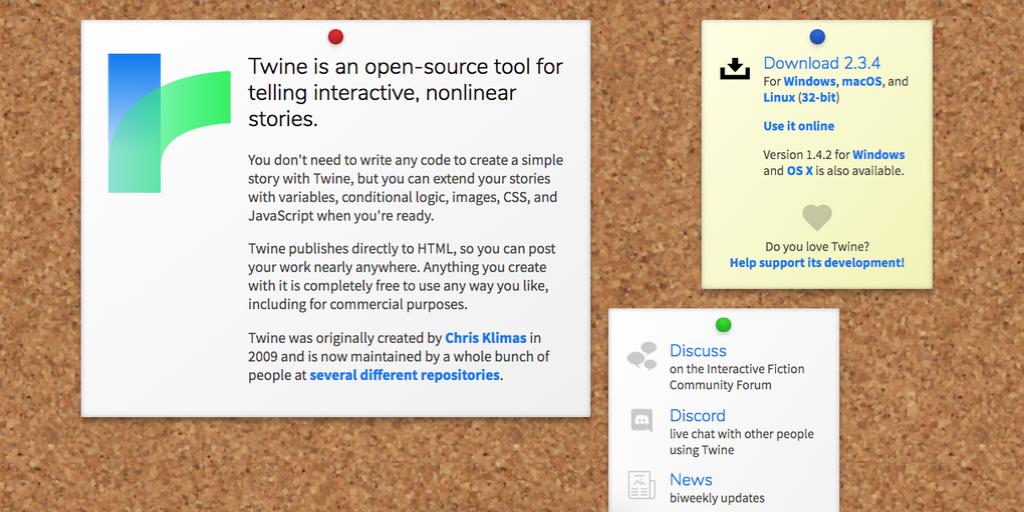Click the download tray icon

[x=735, y=69]
